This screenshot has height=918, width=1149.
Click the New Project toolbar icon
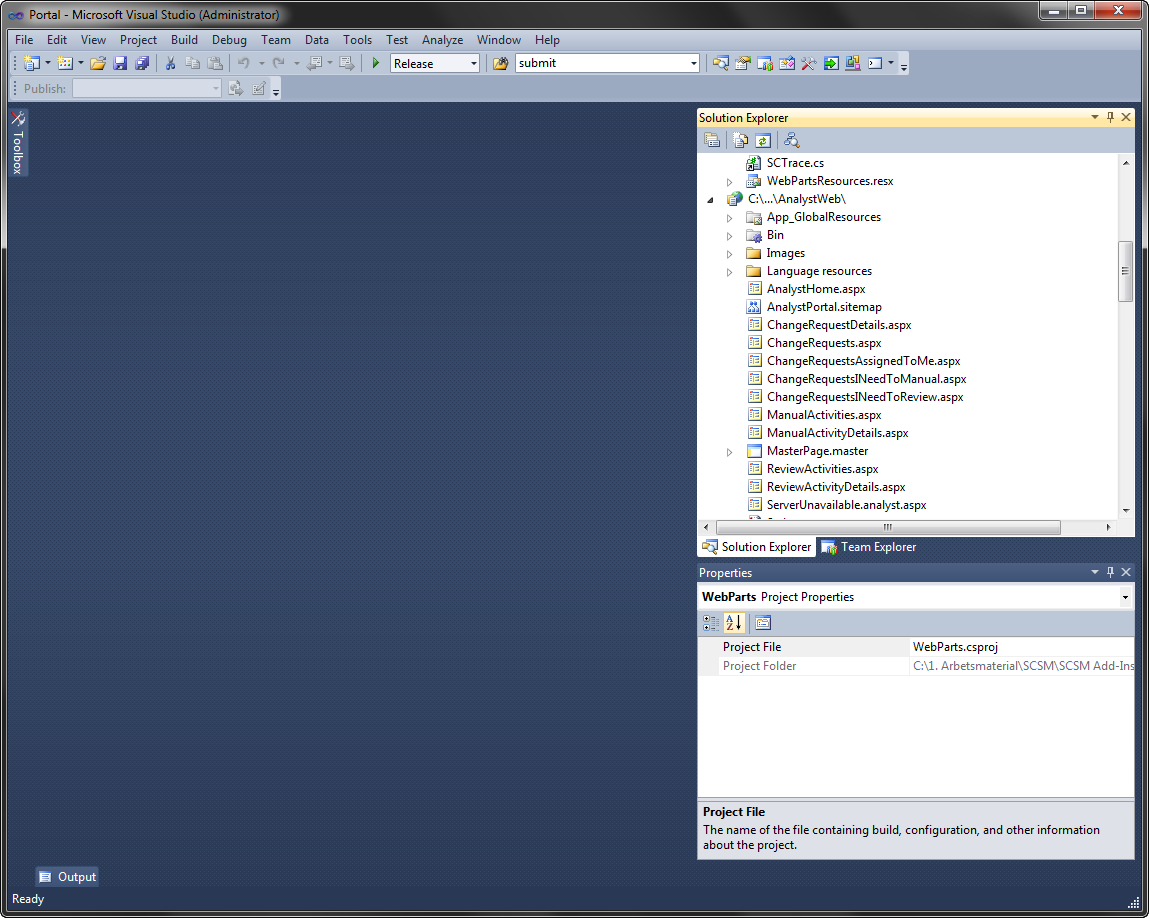(x=32, y=64)
